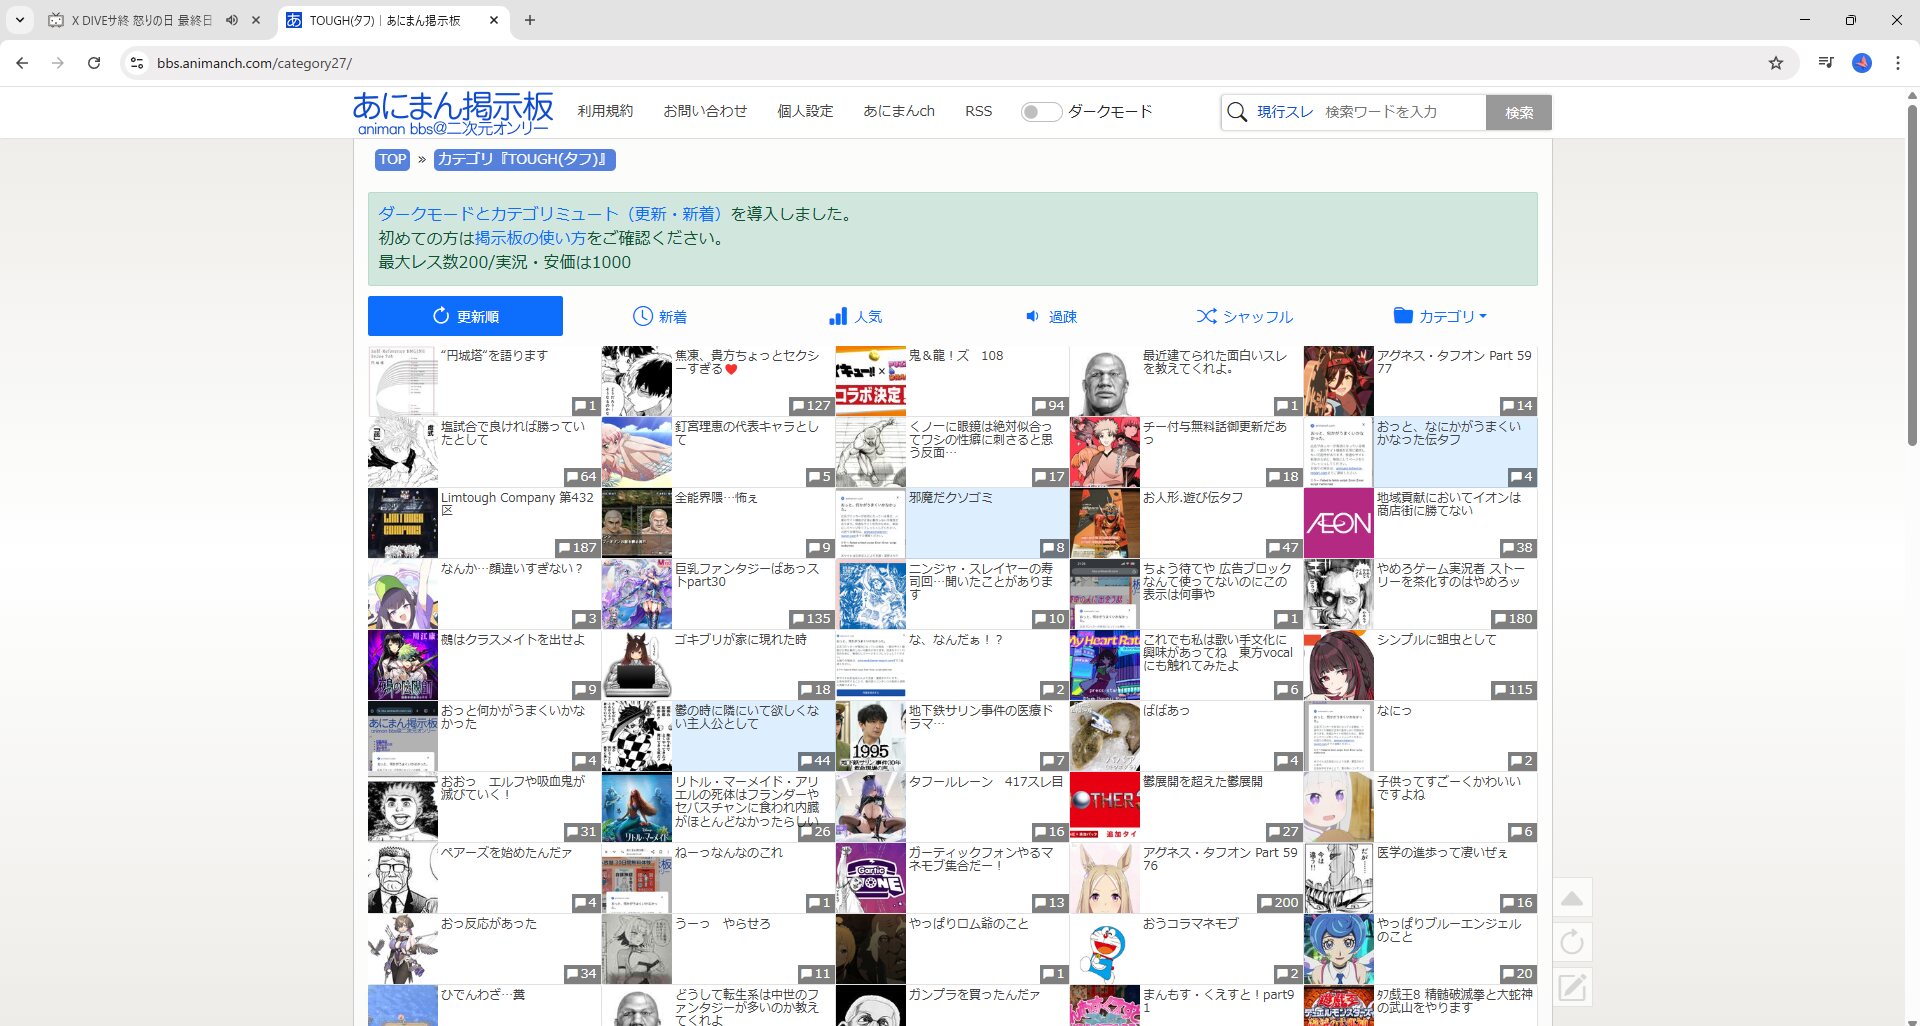Toggle the ダークモード switch
This screenshot has height=1026, width=1920.
click(x=1040, y=112)
